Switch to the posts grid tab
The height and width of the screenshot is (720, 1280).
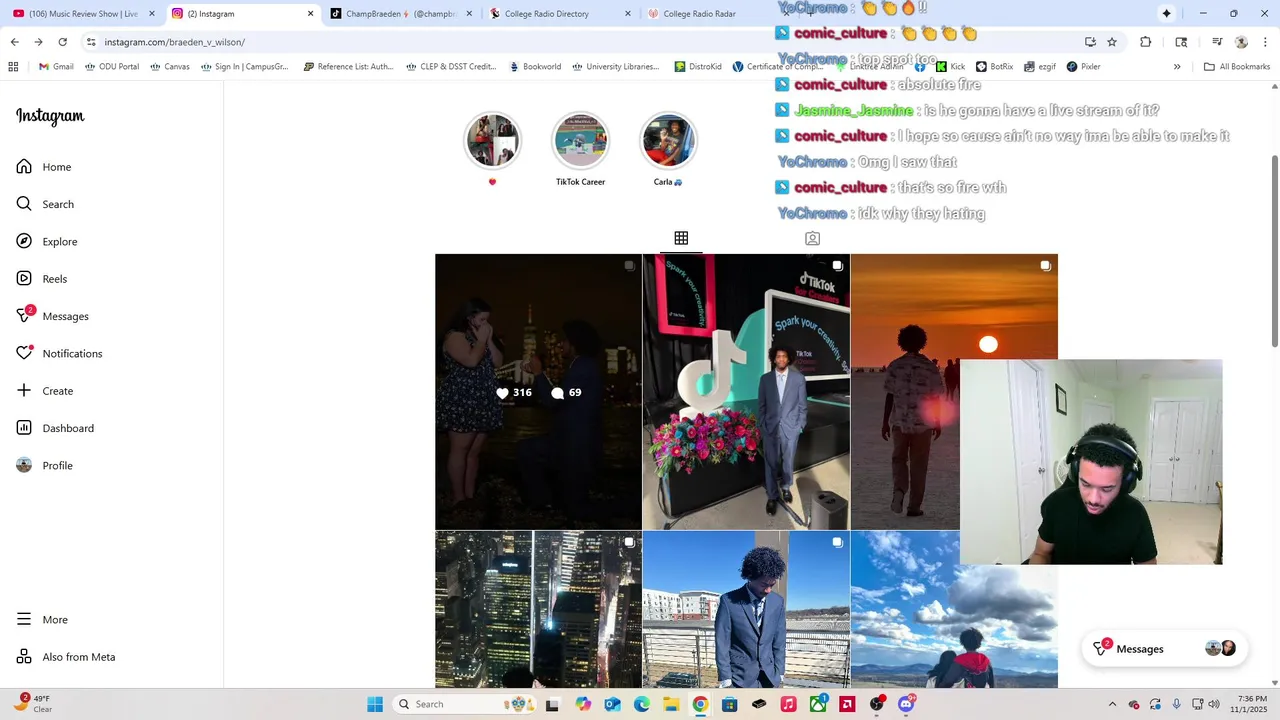click(681, 238)
